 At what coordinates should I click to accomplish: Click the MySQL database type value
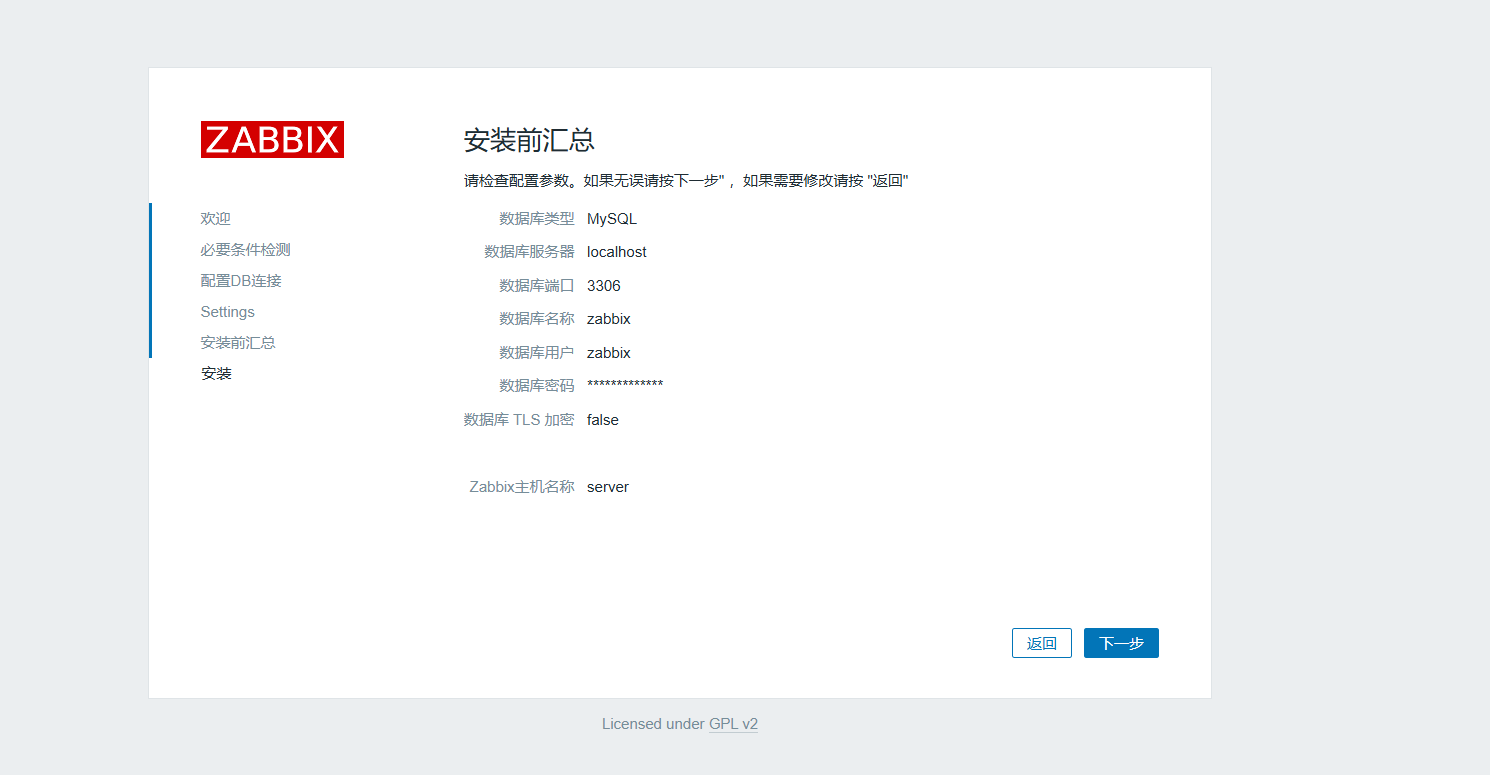coord(611,219)
